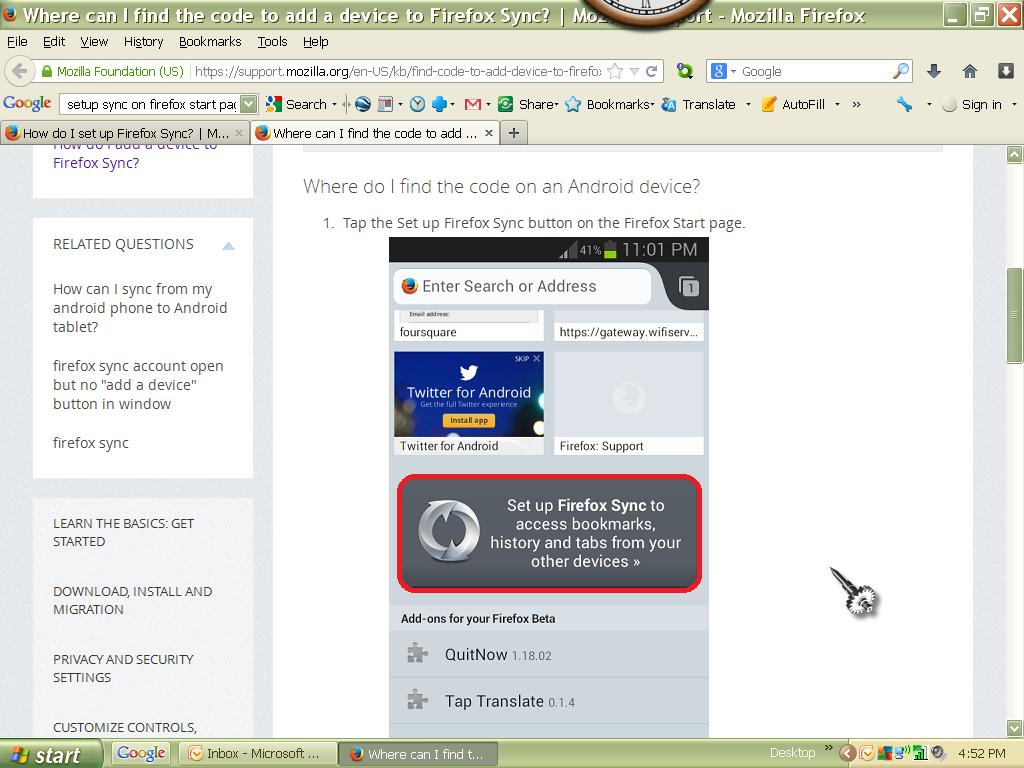Click in the Google search box
This screenshot has width=1024, height=768.
click(x=815, y=71)
